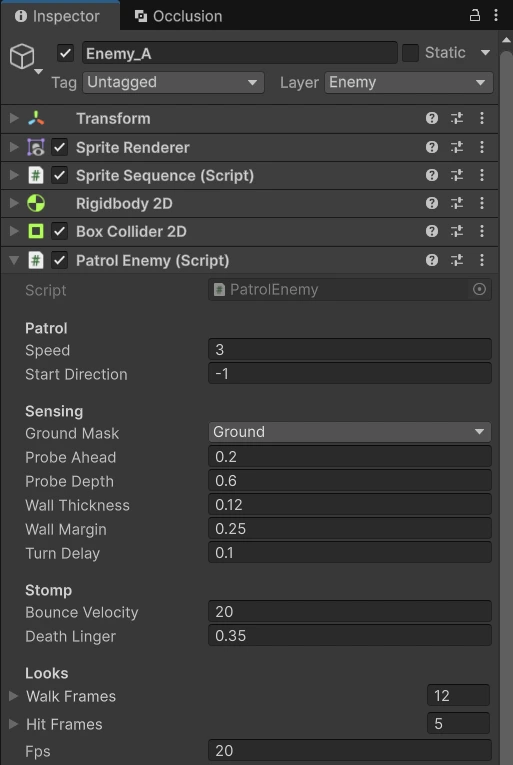The height and width of the screenshot is (765, 513).
Task: Open Sprite Renderer help reference
Action: [x=431, y=147]
